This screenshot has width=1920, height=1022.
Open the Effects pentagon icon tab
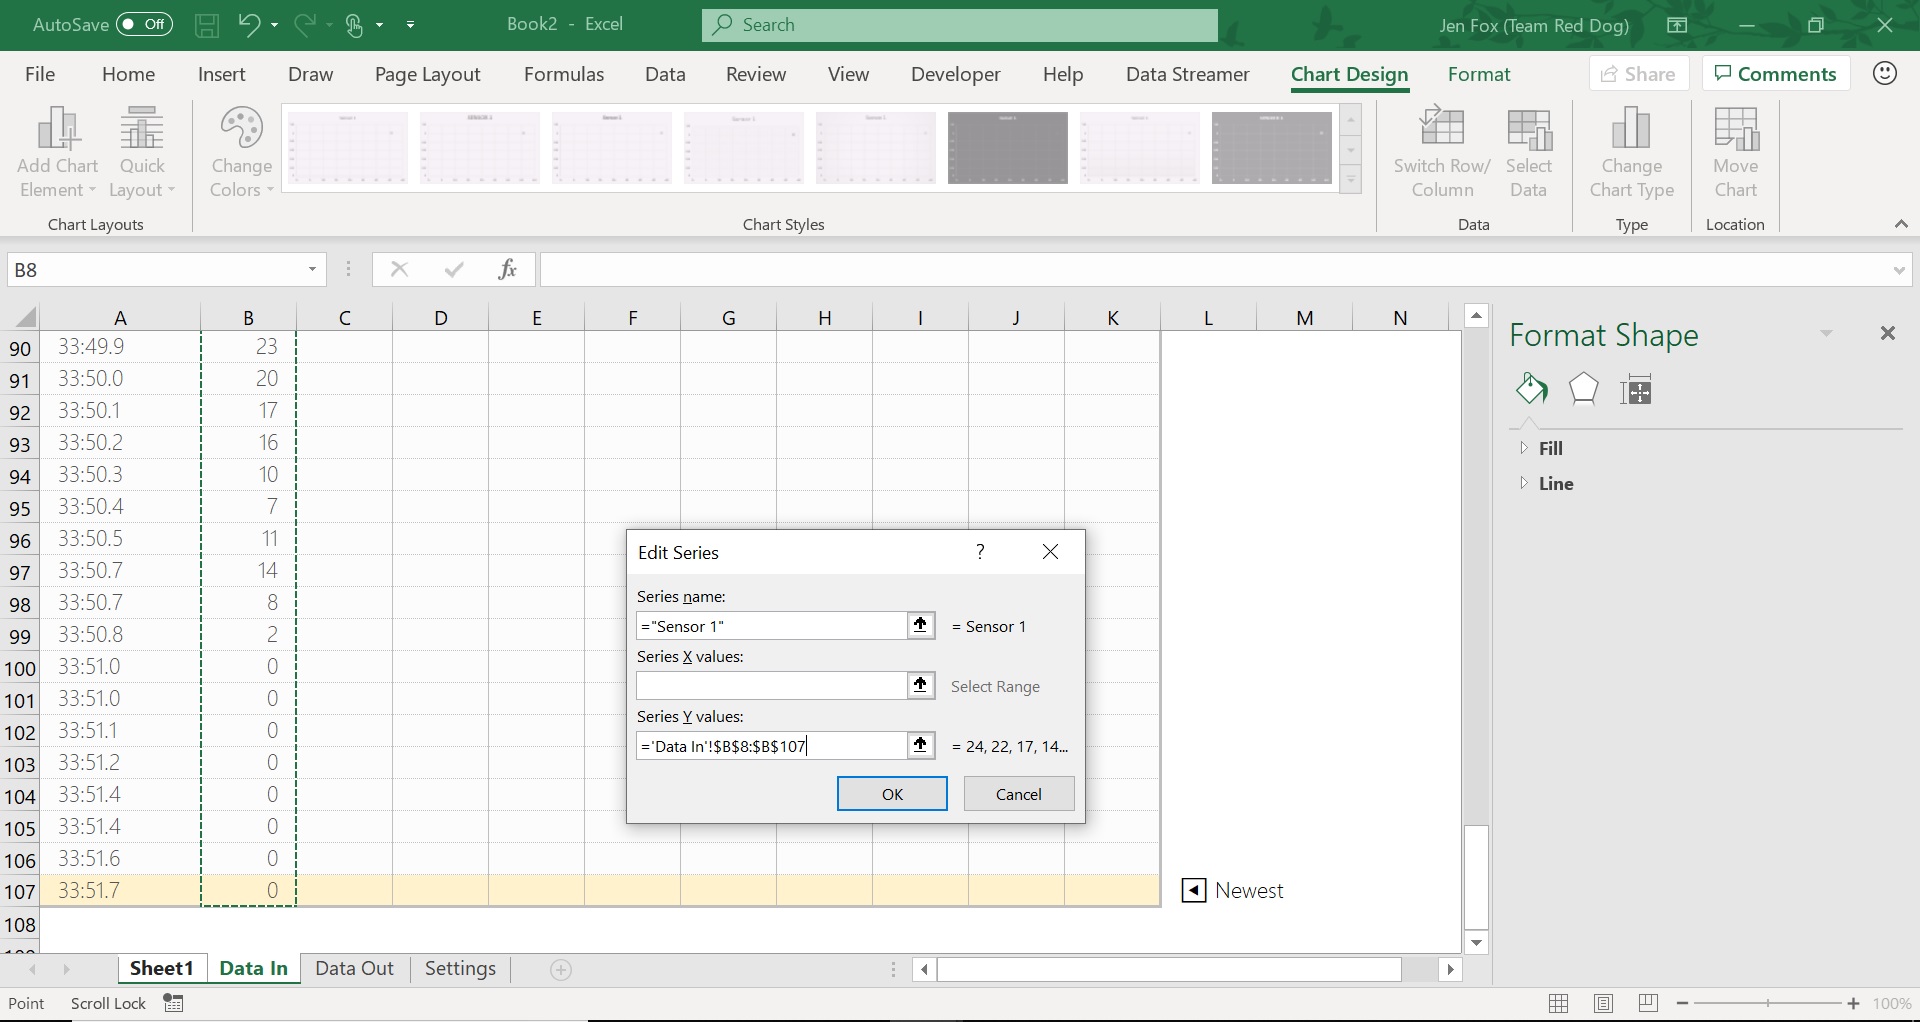(1583, 389)
